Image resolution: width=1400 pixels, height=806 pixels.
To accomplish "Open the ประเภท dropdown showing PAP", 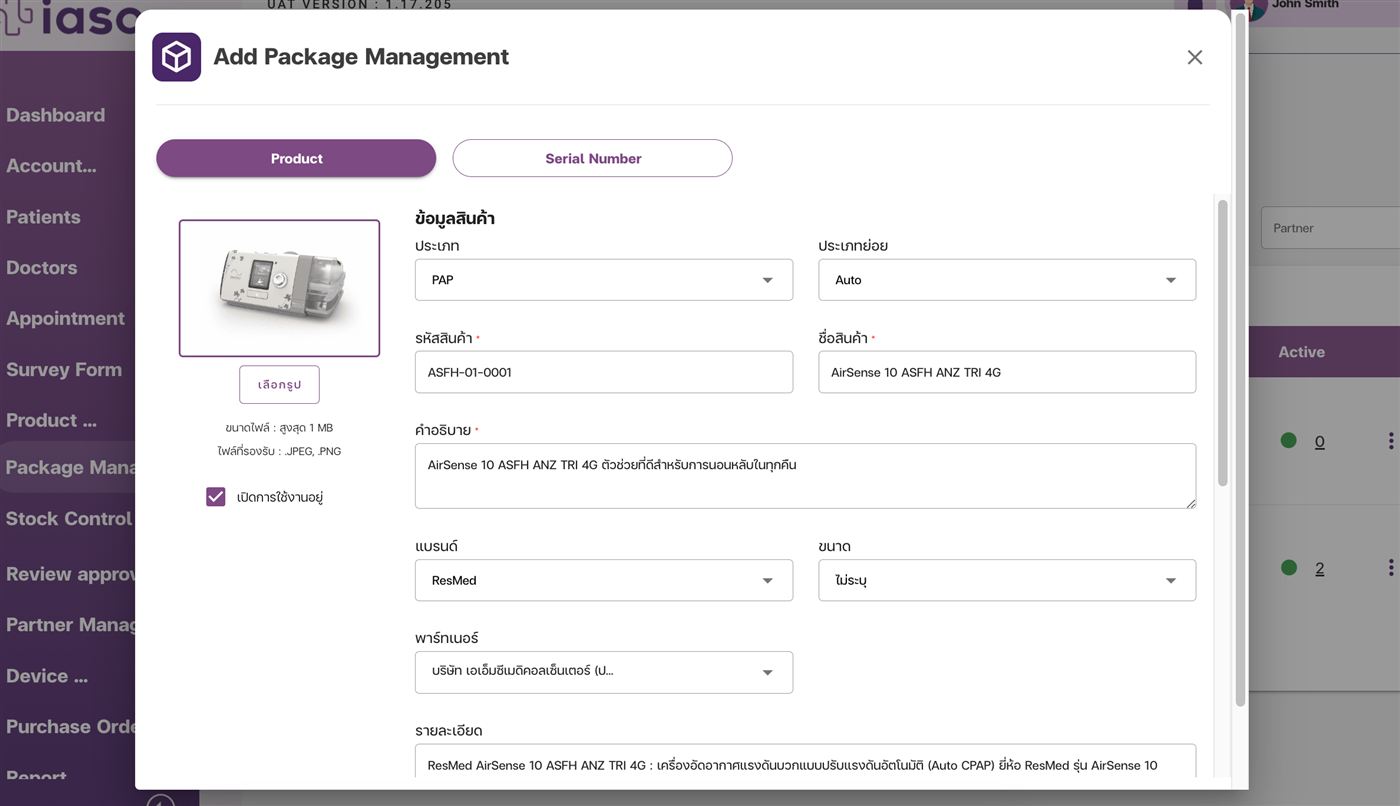I will [604, 280].
